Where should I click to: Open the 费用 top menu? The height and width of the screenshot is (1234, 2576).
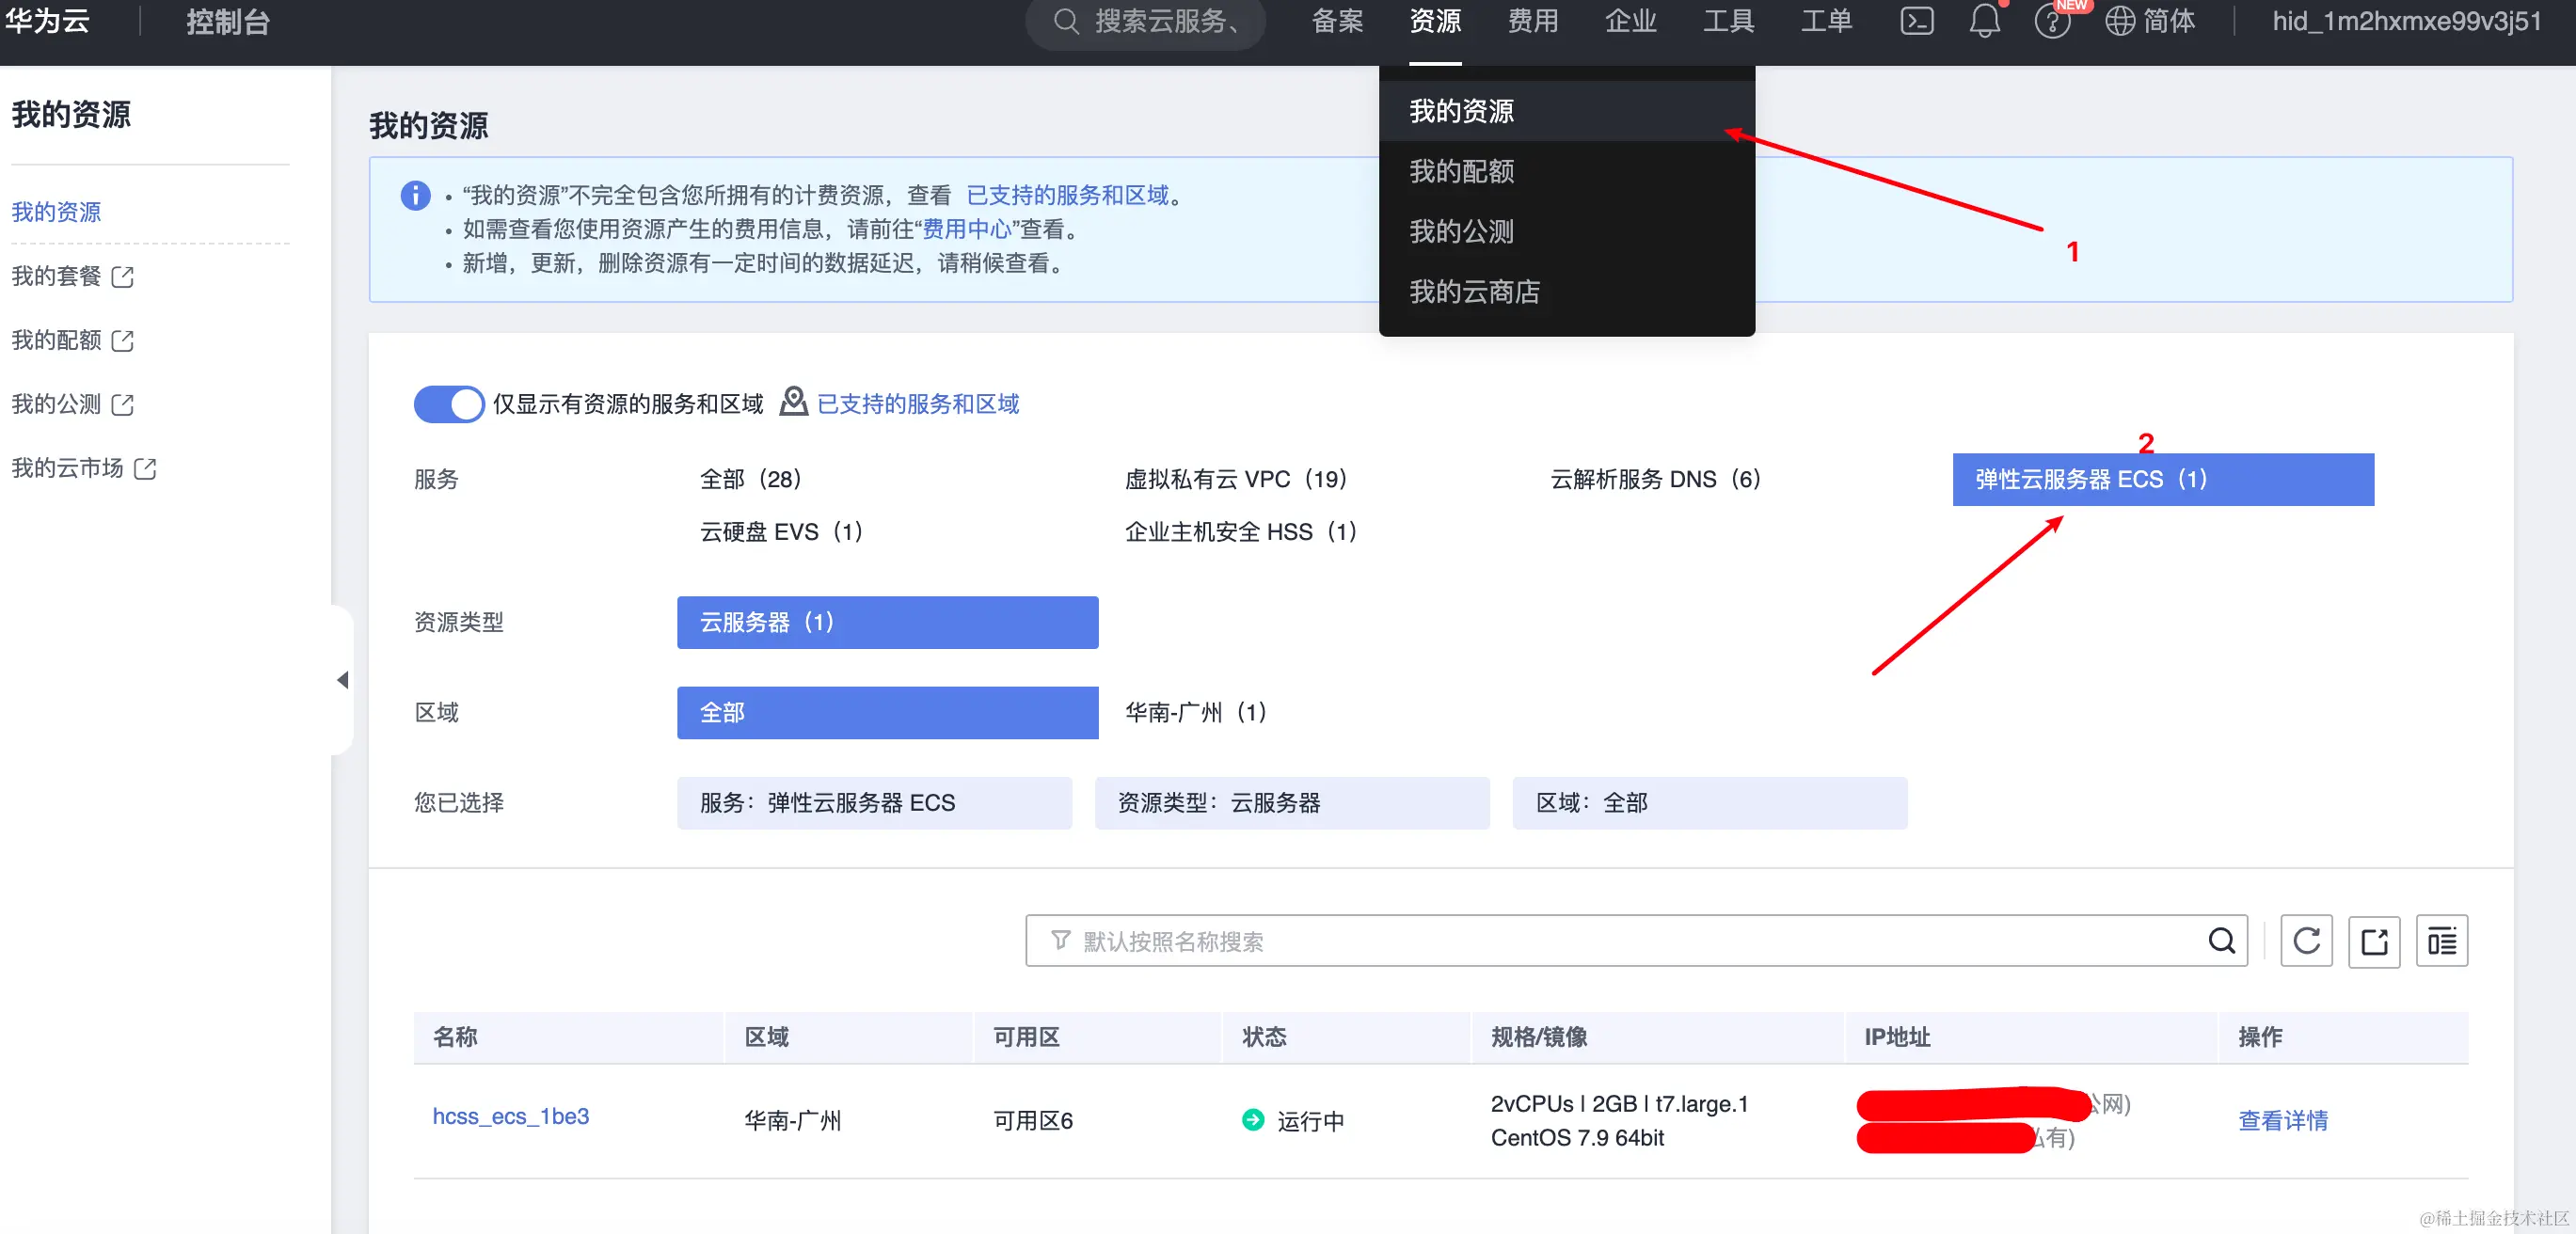(x=1532, y=21)
